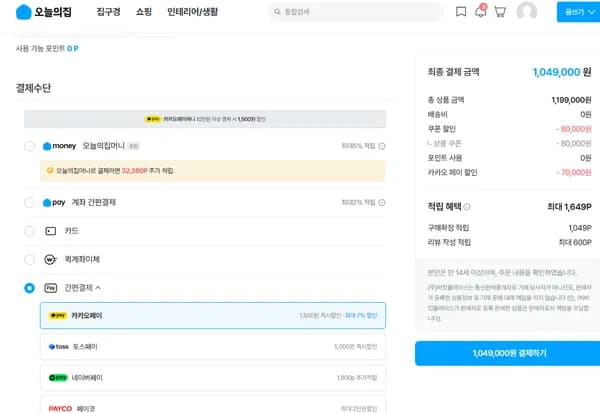Click the naver pay logo in 네이버페이 row

[58, 378]
